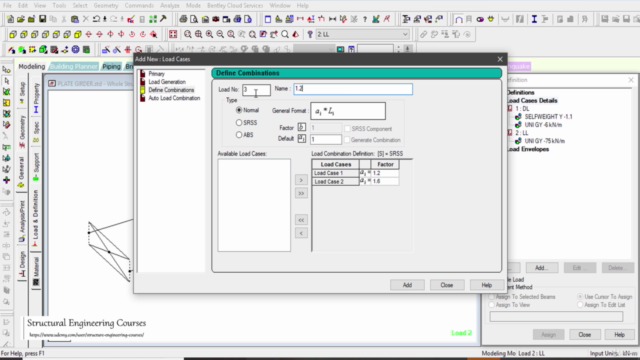
Task: Select Load Envelopes in definition tree
Action: [x=528, y=149]
